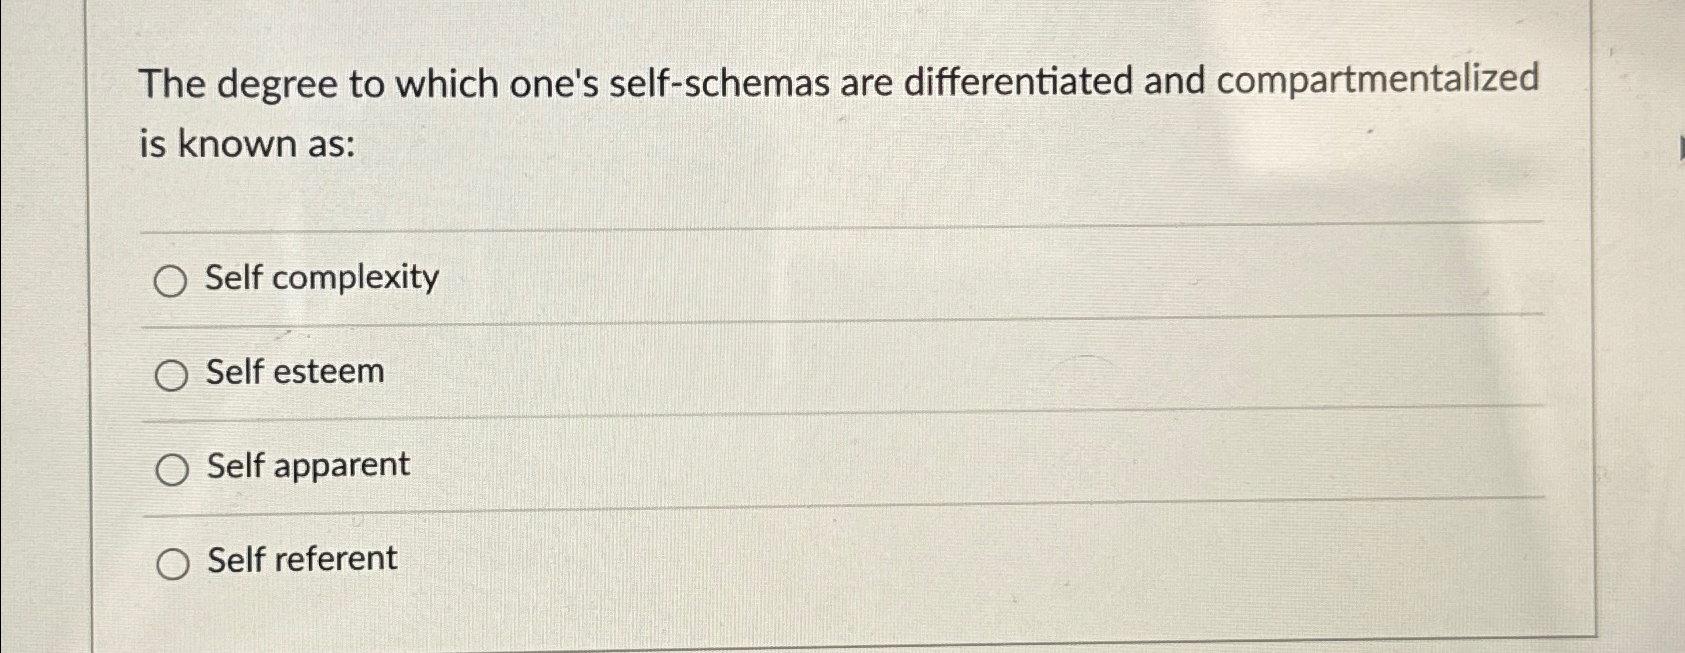
Task: Select the Self apparent radio button
Action: point(172,467)
